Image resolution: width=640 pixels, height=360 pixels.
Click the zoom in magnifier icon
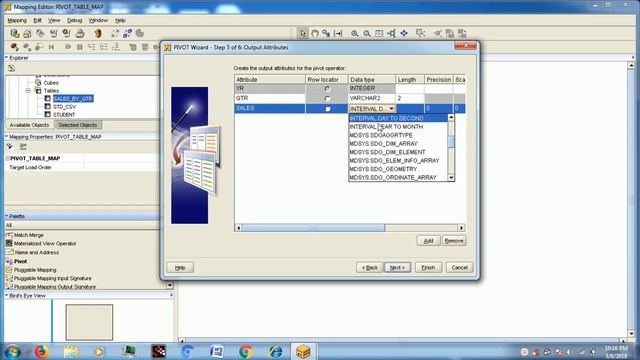tap(354, 33)
